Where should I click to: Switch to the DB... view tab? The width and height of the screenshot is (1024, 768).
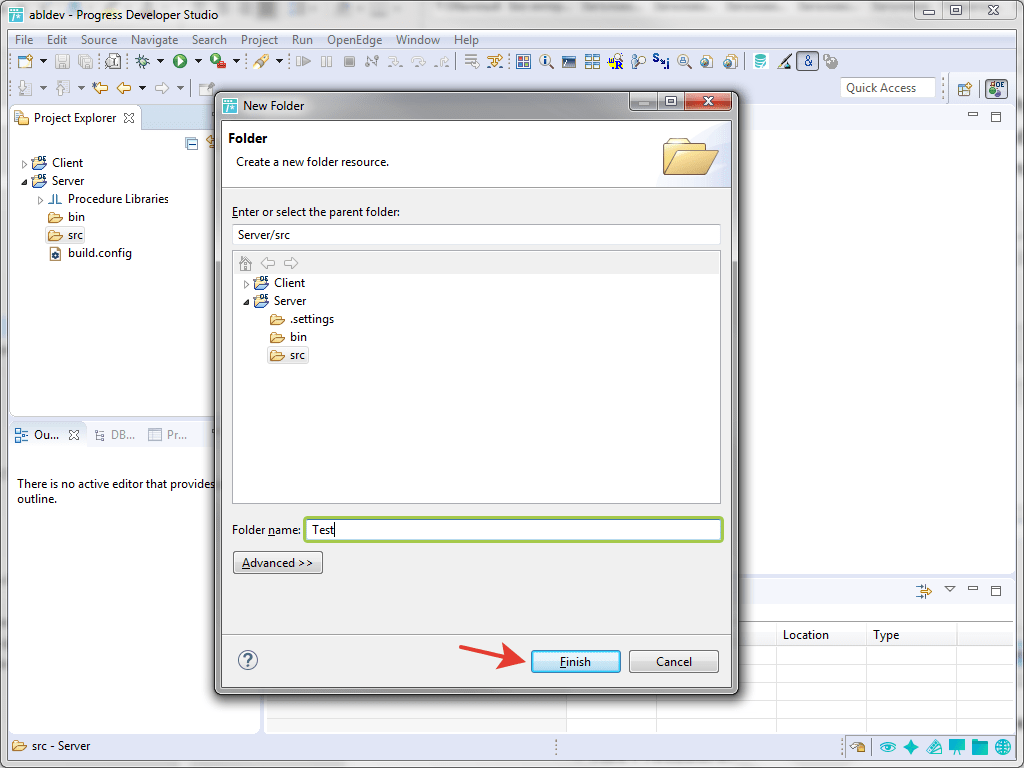point(115,435)
